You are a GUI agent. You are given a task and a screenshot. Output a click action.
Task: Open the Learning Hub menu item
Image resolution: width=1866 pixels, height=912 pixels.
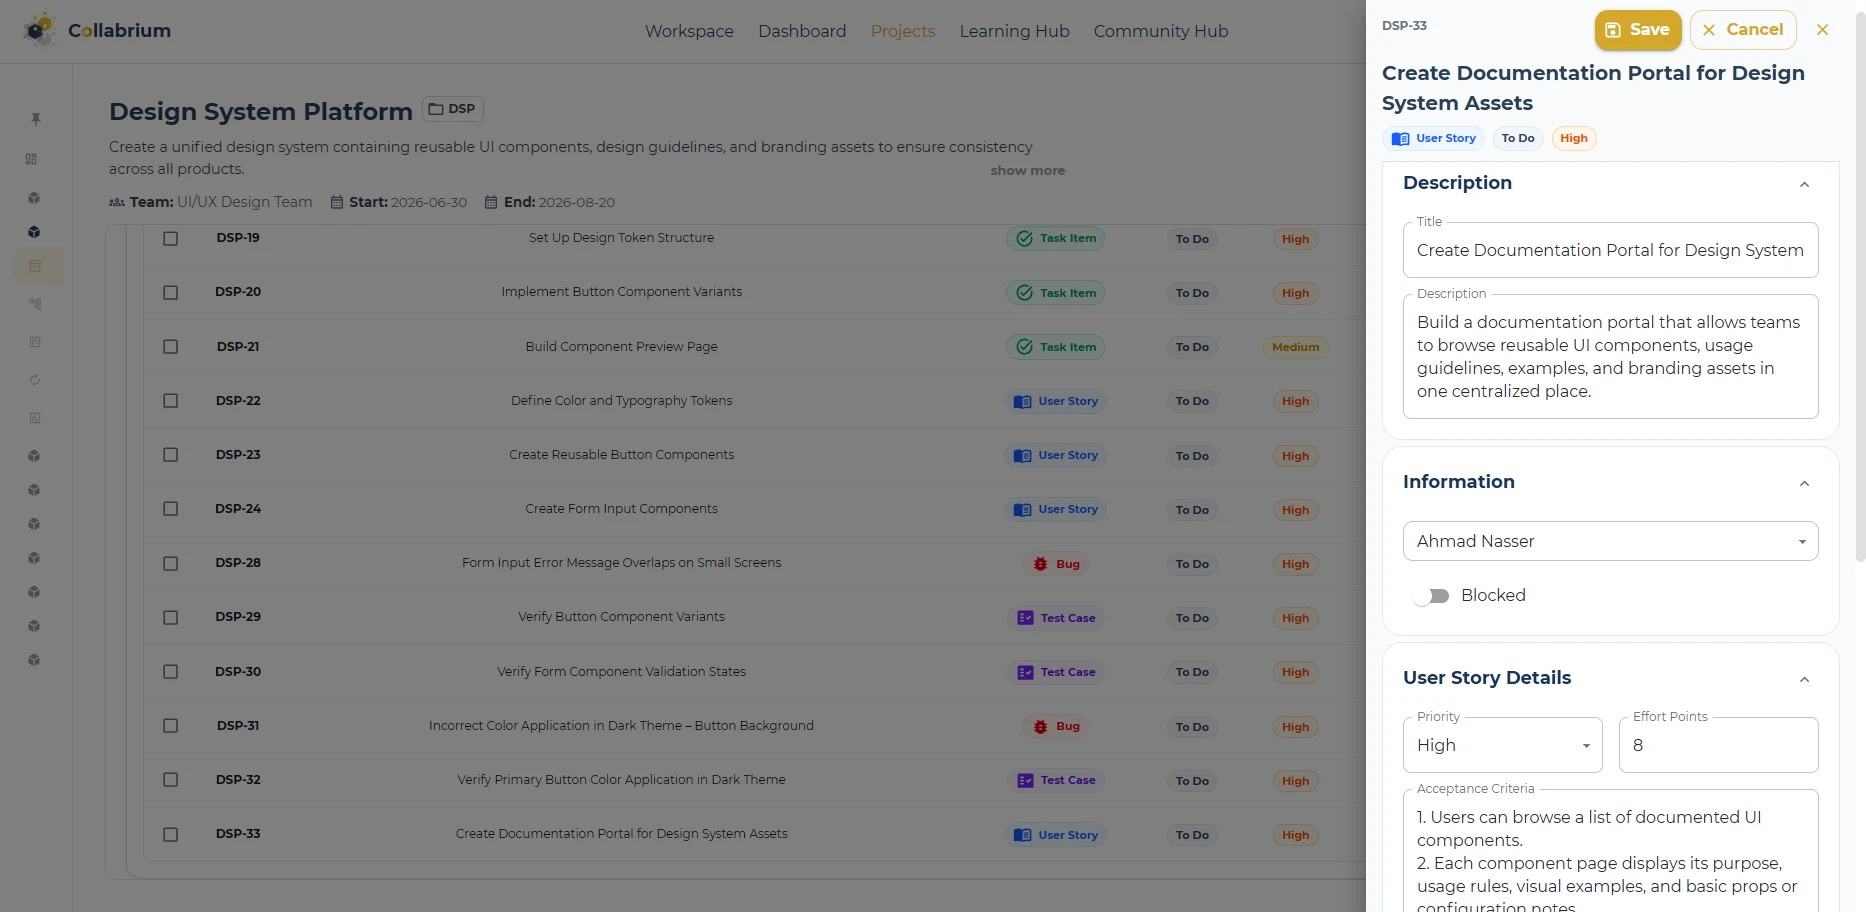(1014, 31)
